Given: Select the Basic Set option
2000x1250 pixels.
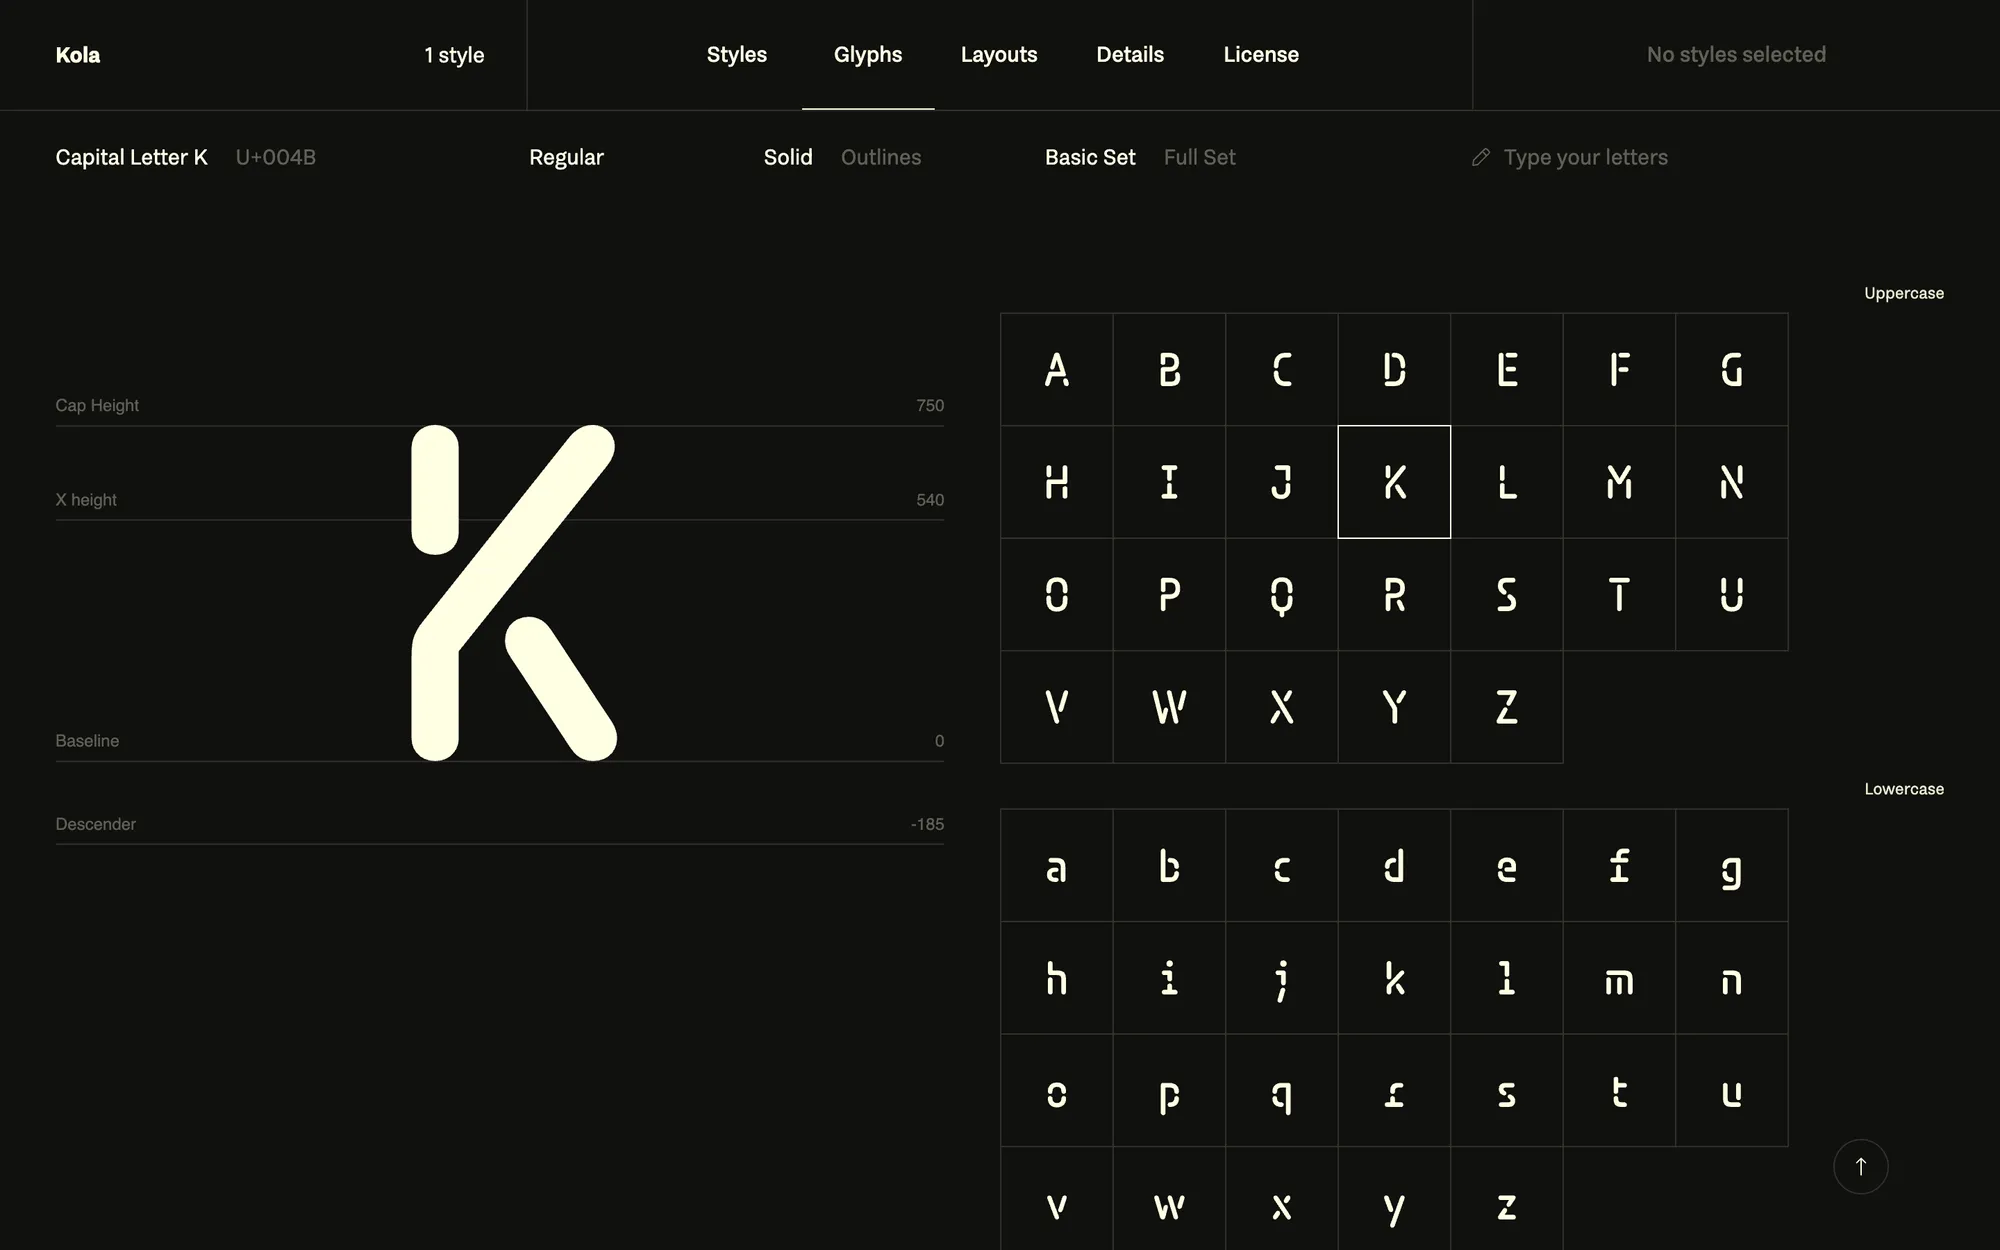Looking at the screenshot, I should coord(1090,157).
